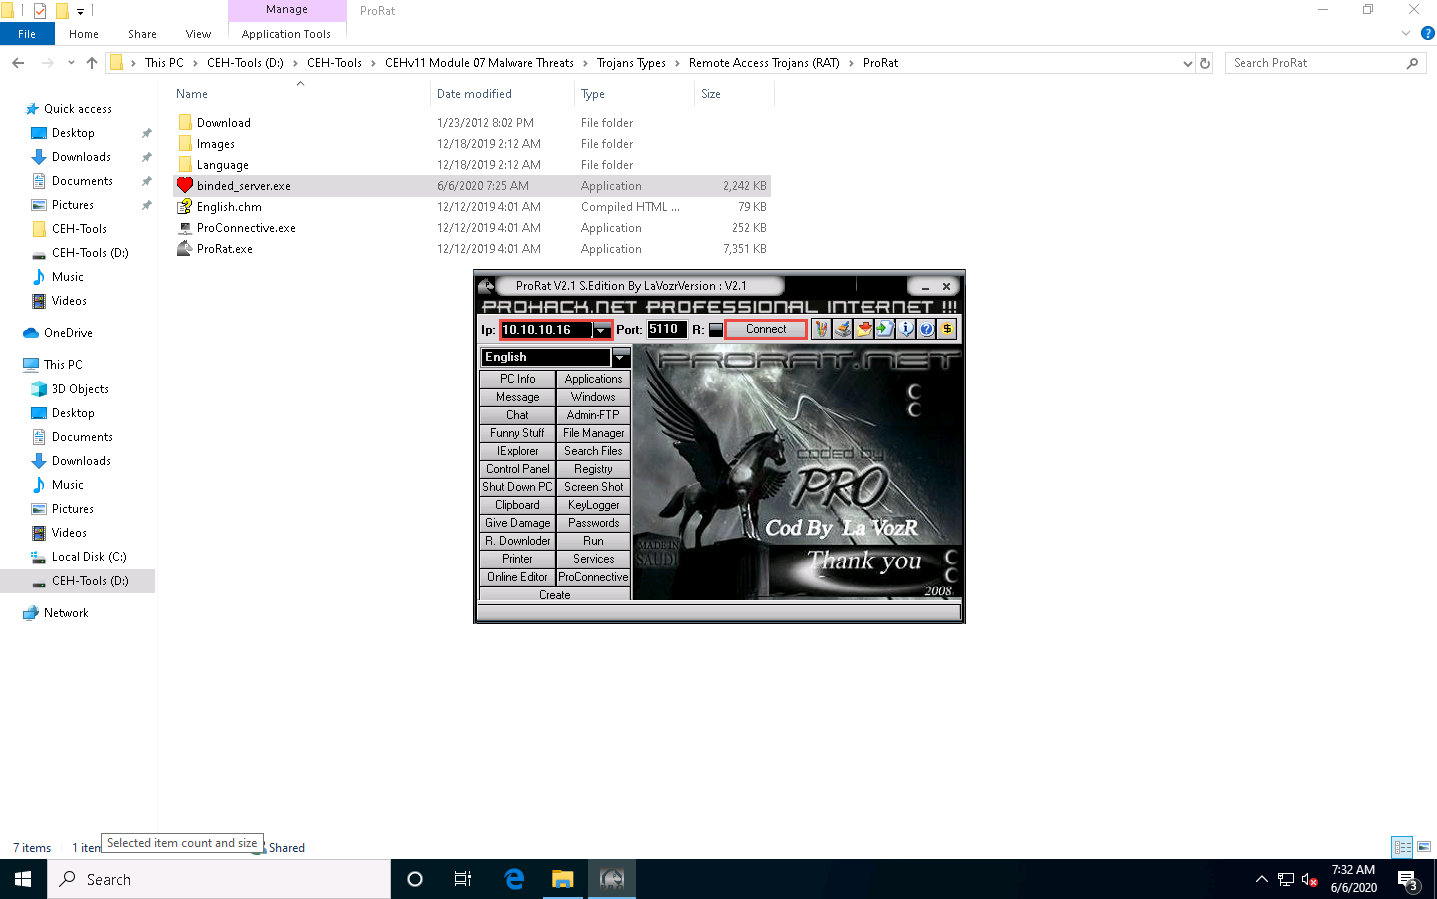Click the Shut Down PC button
This screenshot has width=1437, height=899.
517,487
